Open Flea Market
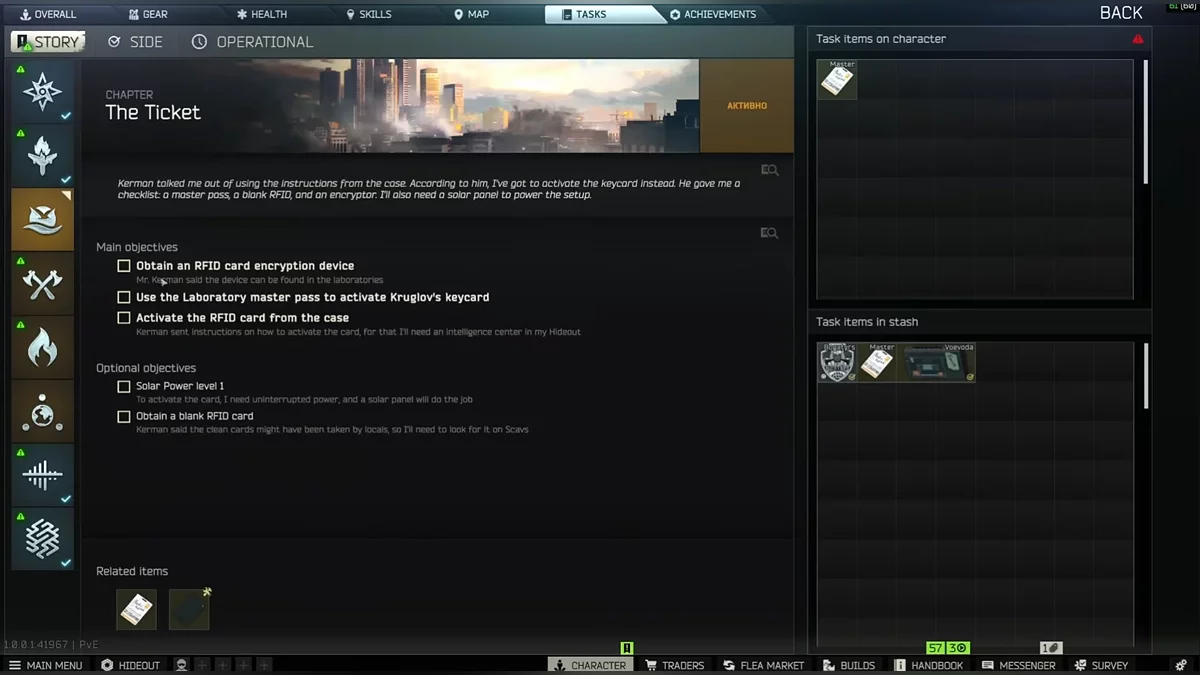 coord(763,665)
